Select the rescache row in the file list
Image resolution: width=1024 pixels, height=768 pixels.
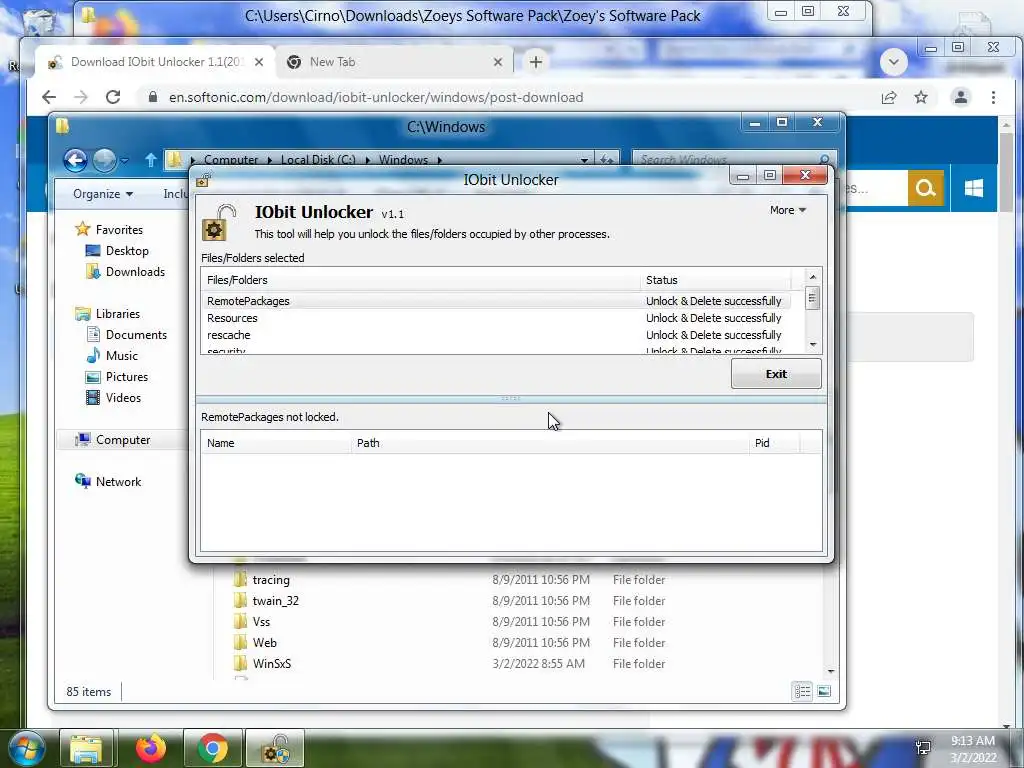coord(495,335)
